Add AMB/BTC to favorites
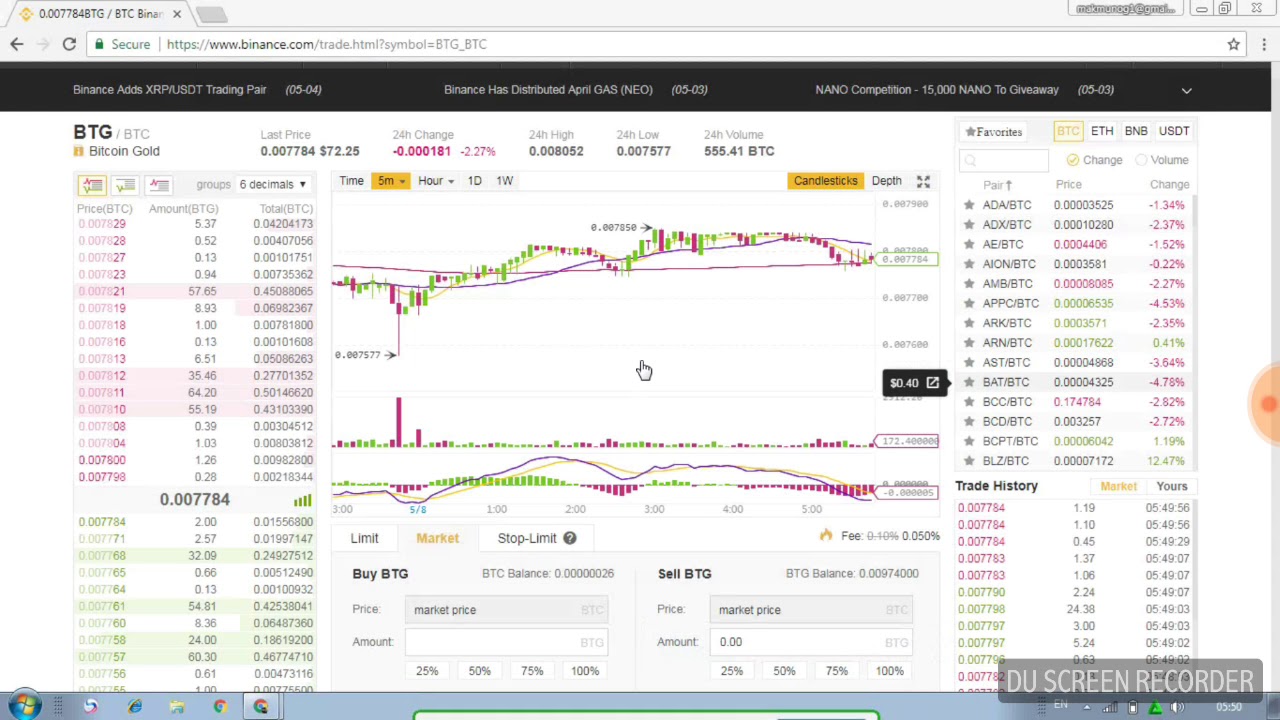Viewport: 1280px width, 720px height. pyautogui.click(x=968, y=284)
